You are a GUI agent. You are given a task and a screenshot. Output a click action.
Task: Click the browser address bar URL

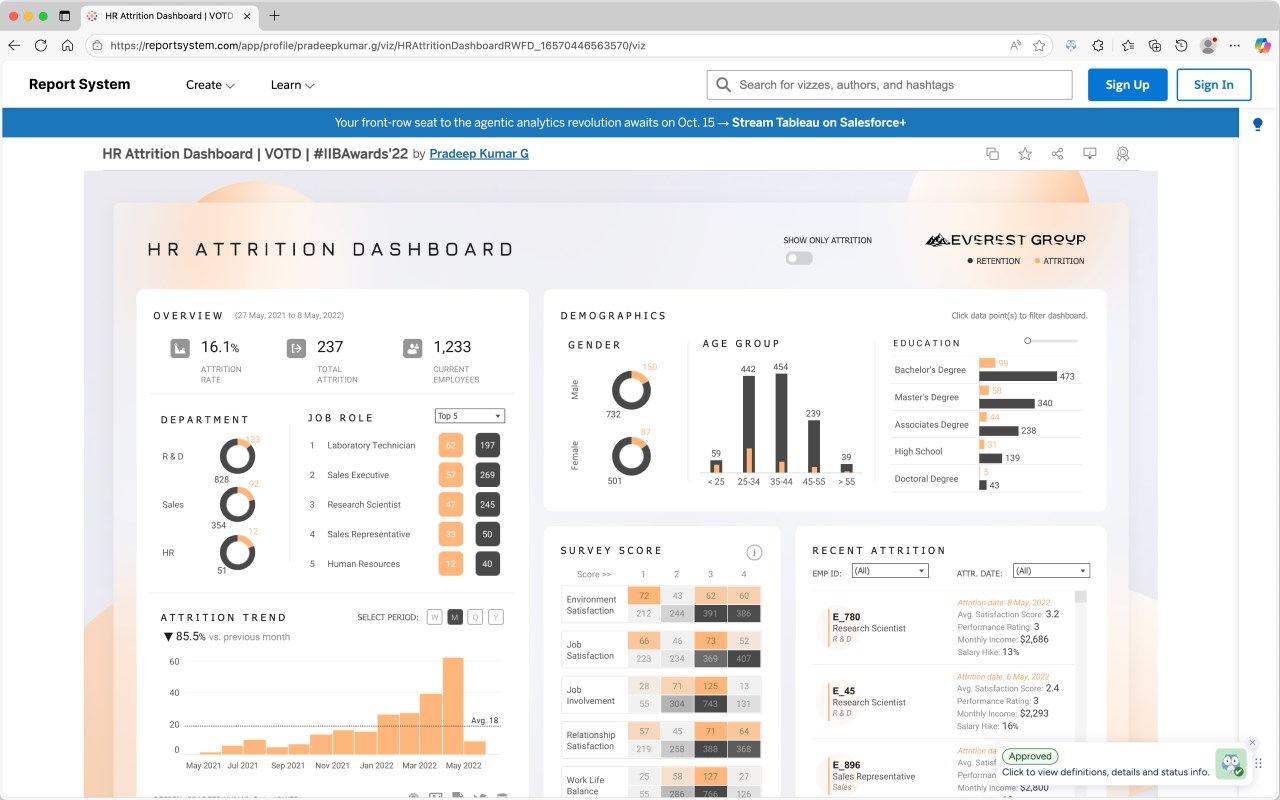point(378,45)
